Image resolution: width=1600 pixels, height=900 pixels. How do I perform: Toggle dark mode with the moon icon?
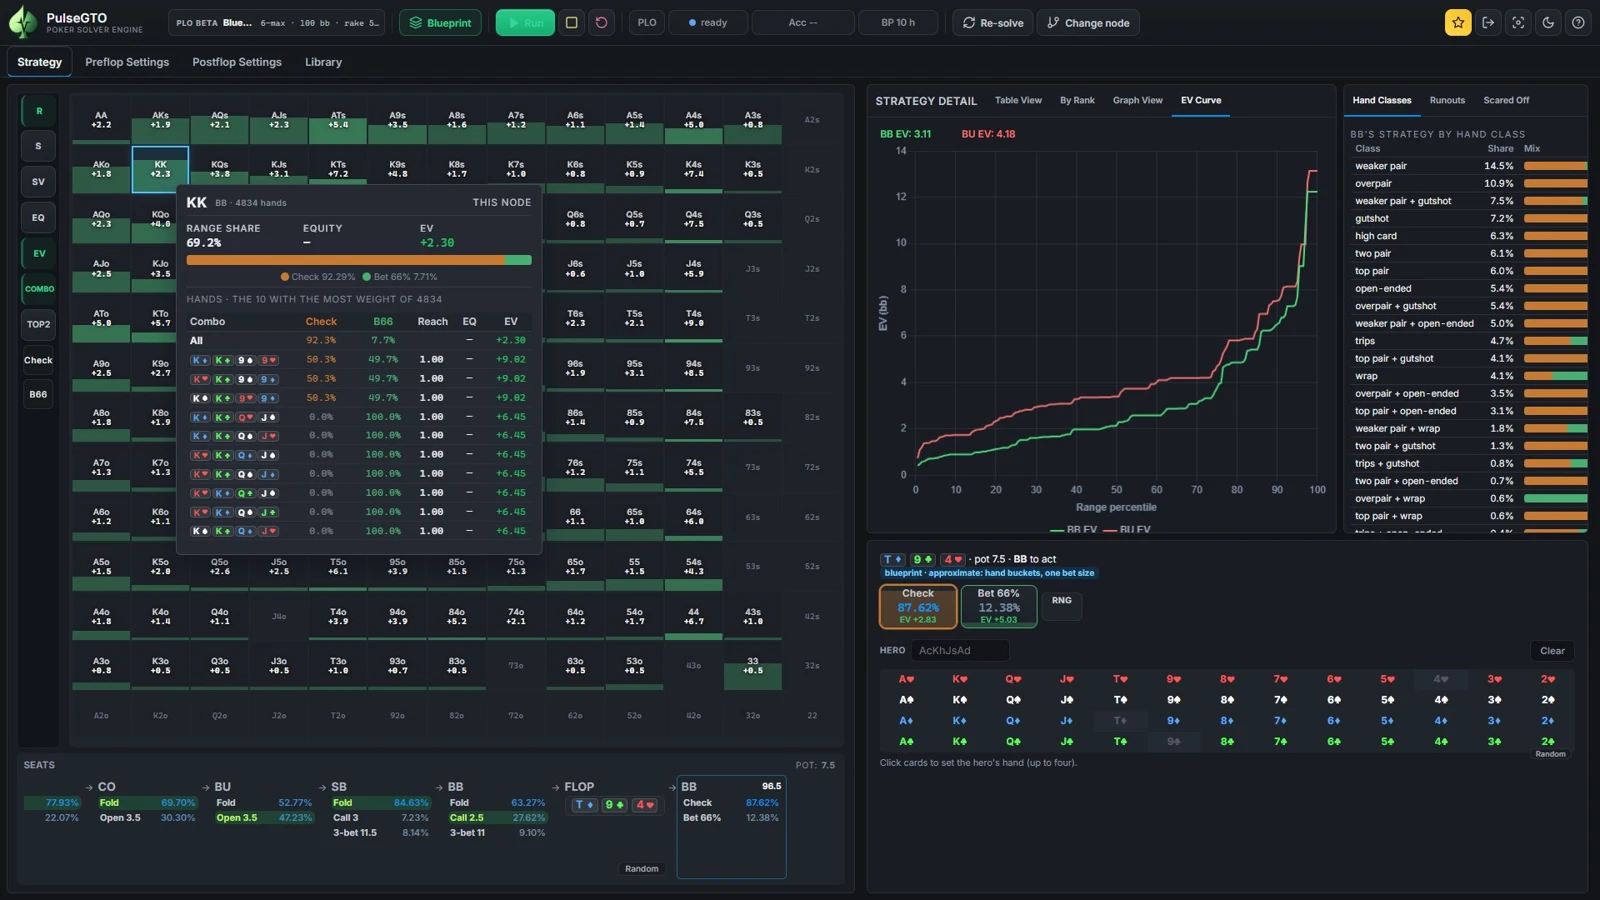tap(1548, 22)
